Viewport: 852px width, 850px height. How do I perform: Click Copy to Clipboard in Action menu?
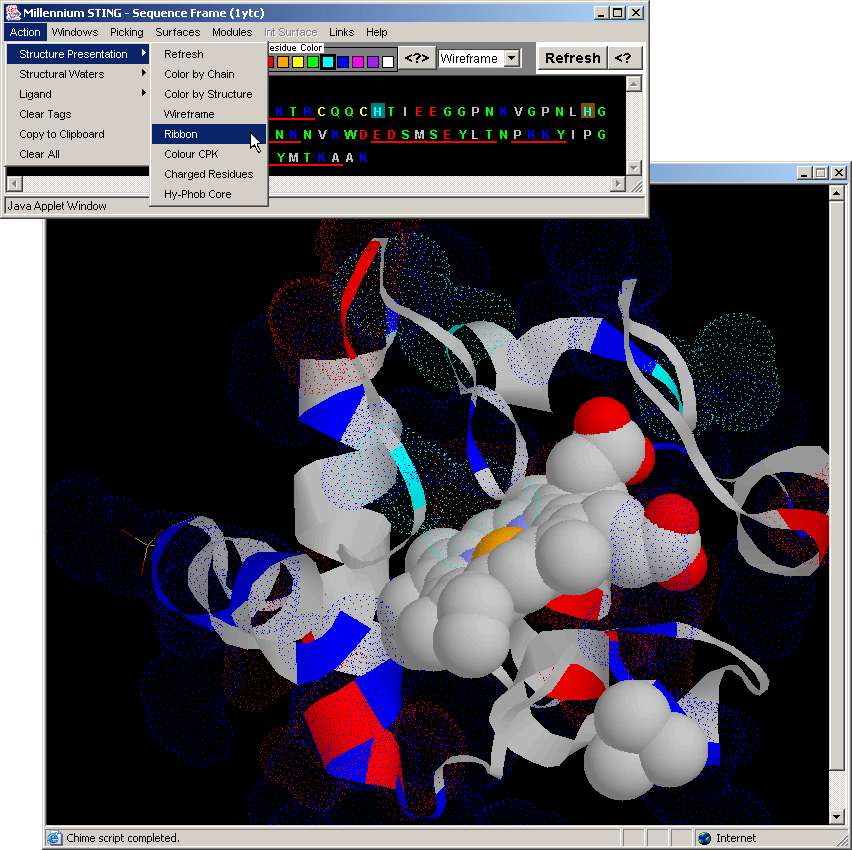[62, 134]
